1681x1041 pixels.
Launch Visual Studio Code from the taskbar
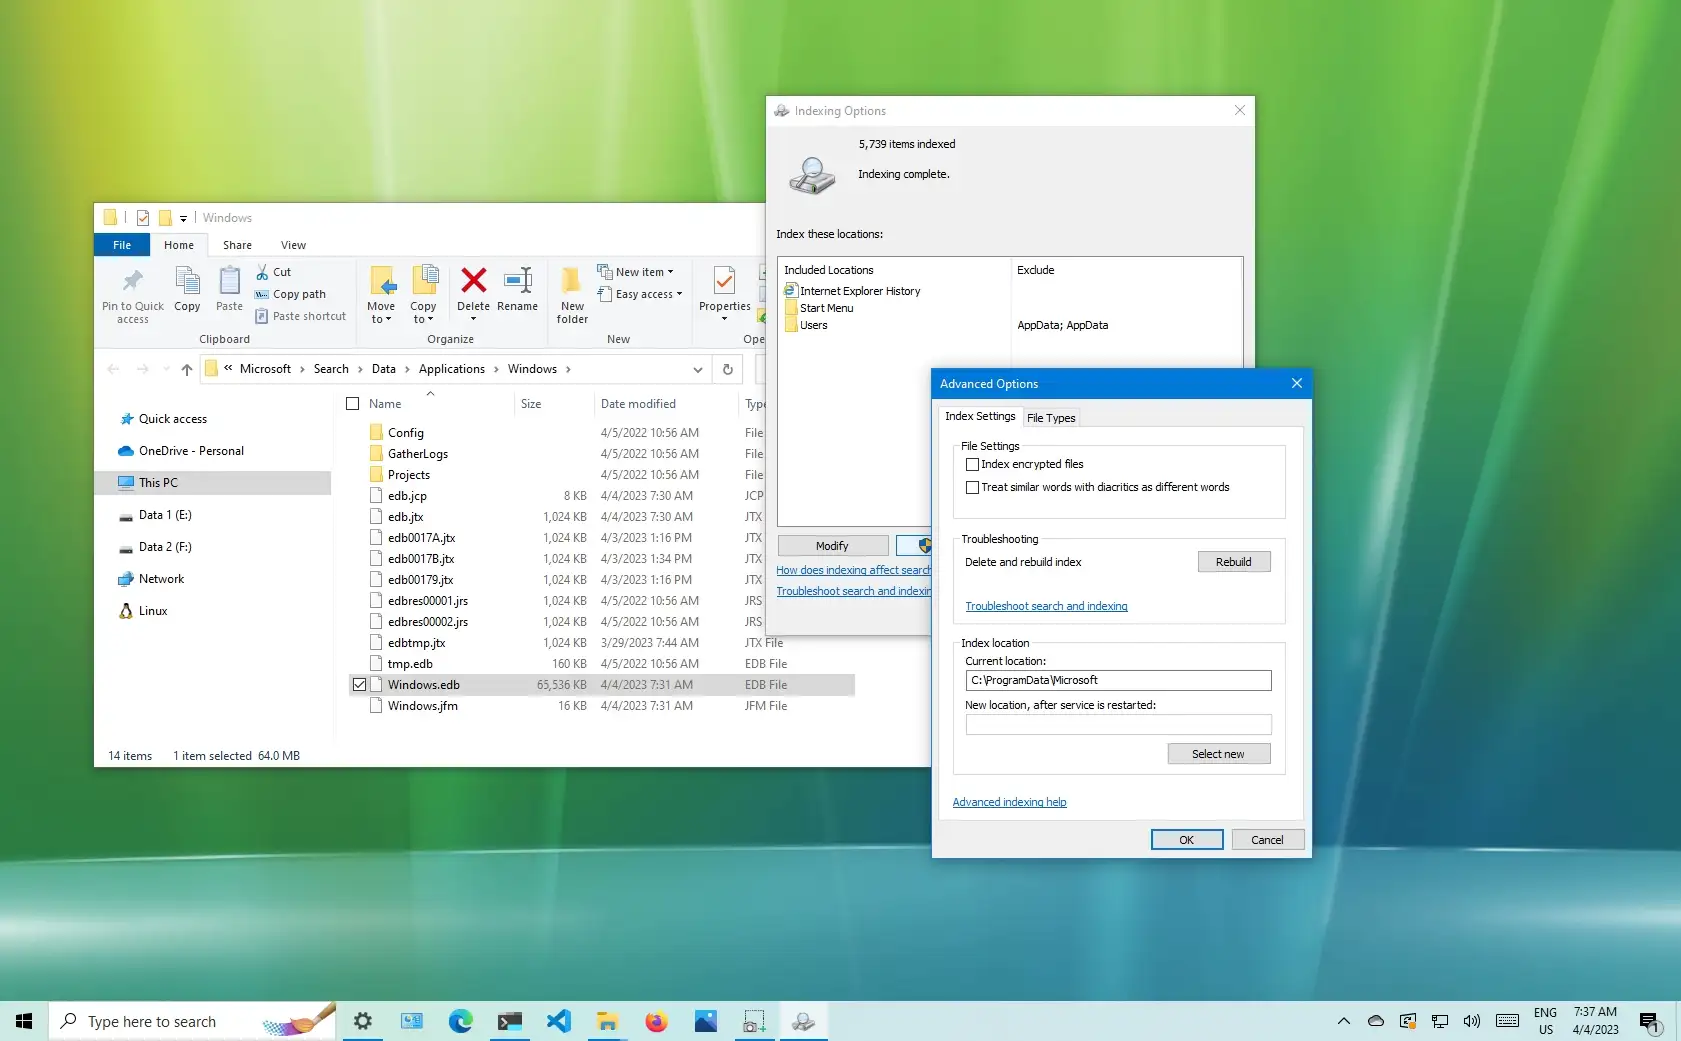pos(558,1021)
